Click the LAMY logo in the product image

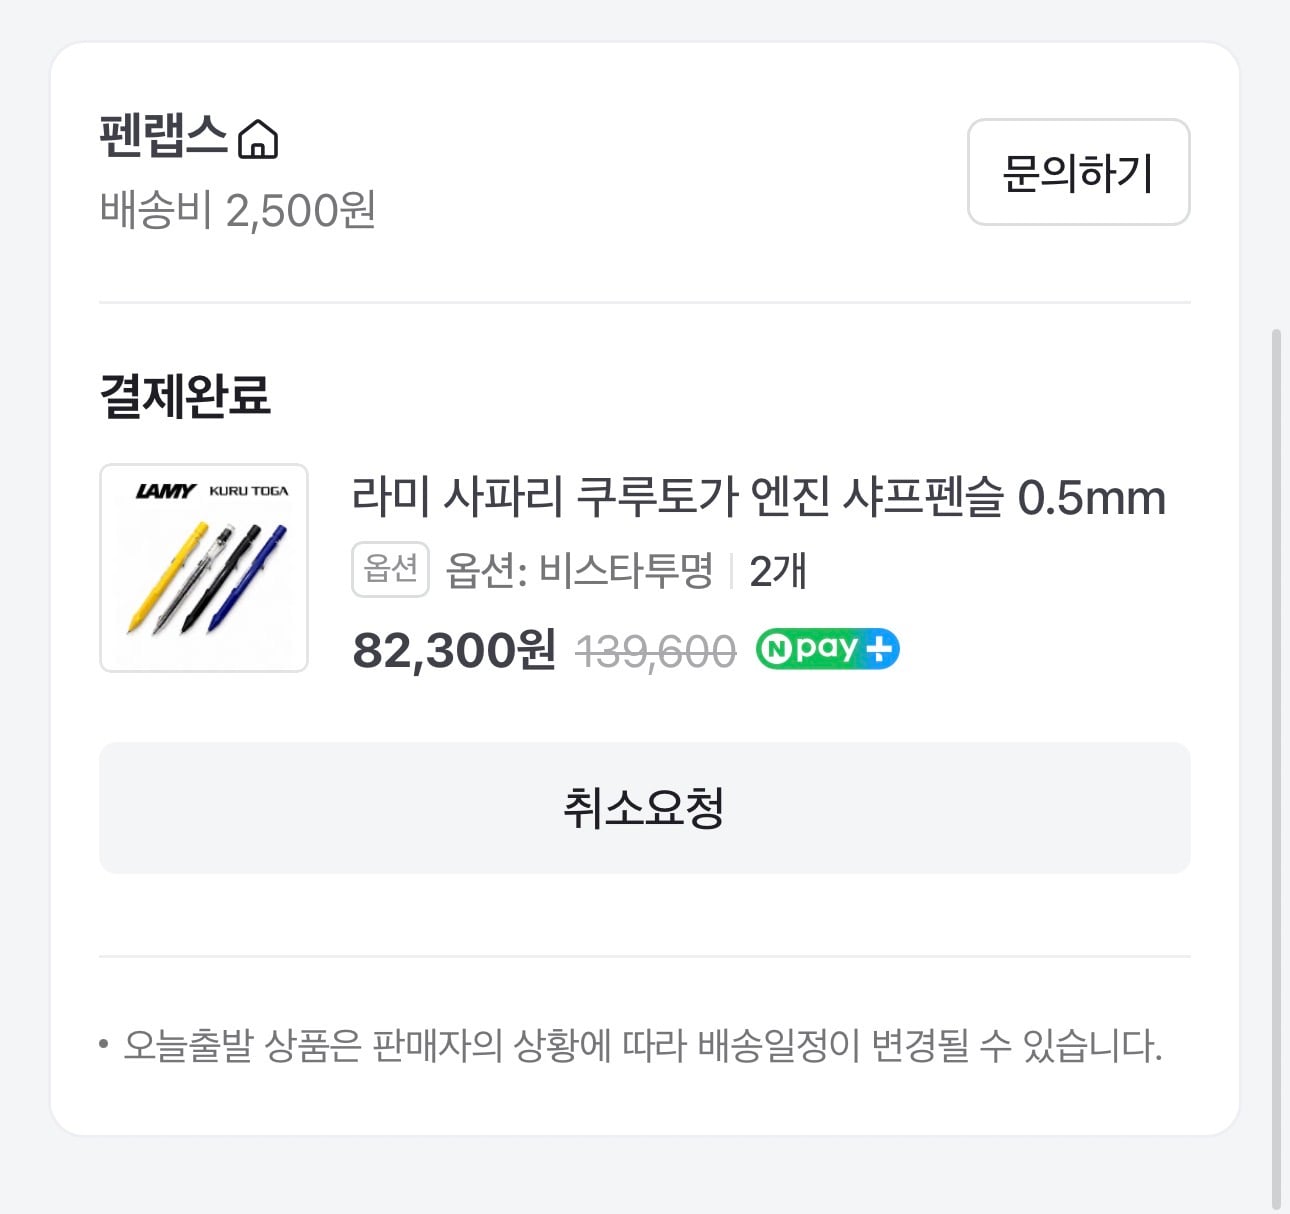coord(166,491)
